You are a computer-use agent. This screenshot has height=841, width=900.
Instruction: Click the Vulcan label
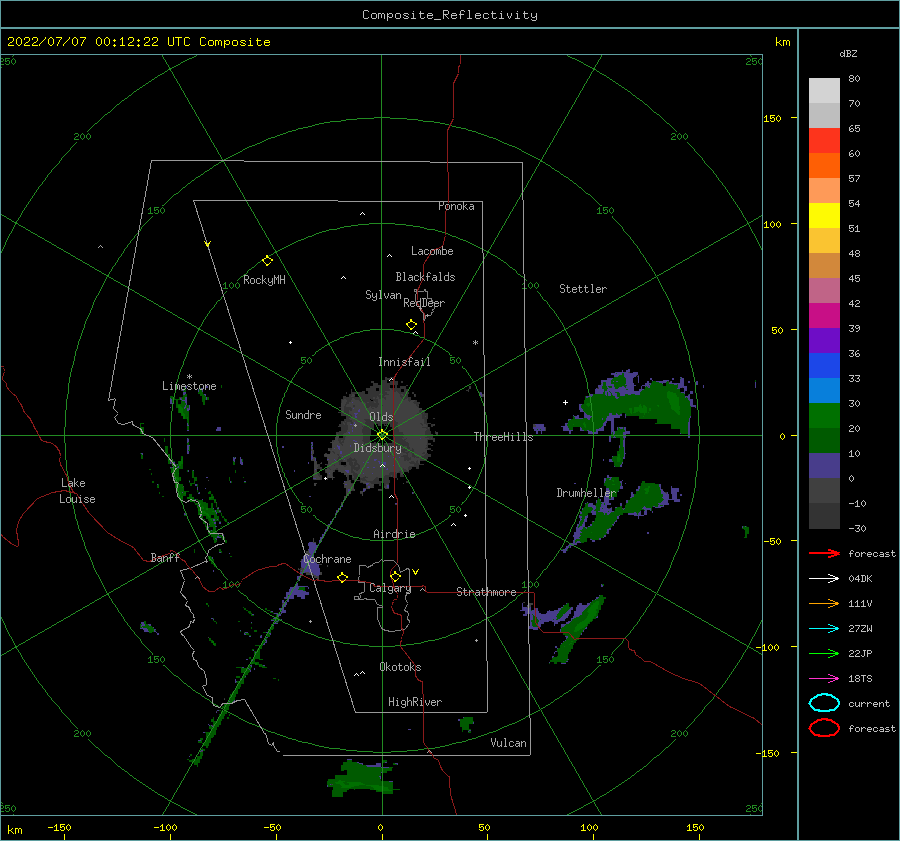point(509,743)
